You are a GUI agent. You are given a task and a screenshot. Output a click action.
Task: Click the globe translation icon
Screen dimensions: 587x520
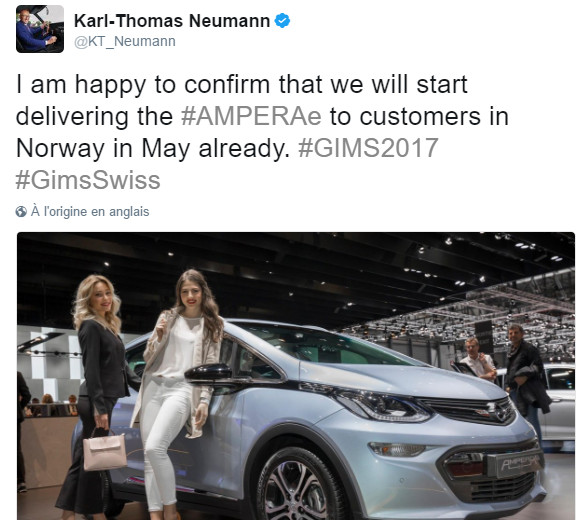click(21, 212)
